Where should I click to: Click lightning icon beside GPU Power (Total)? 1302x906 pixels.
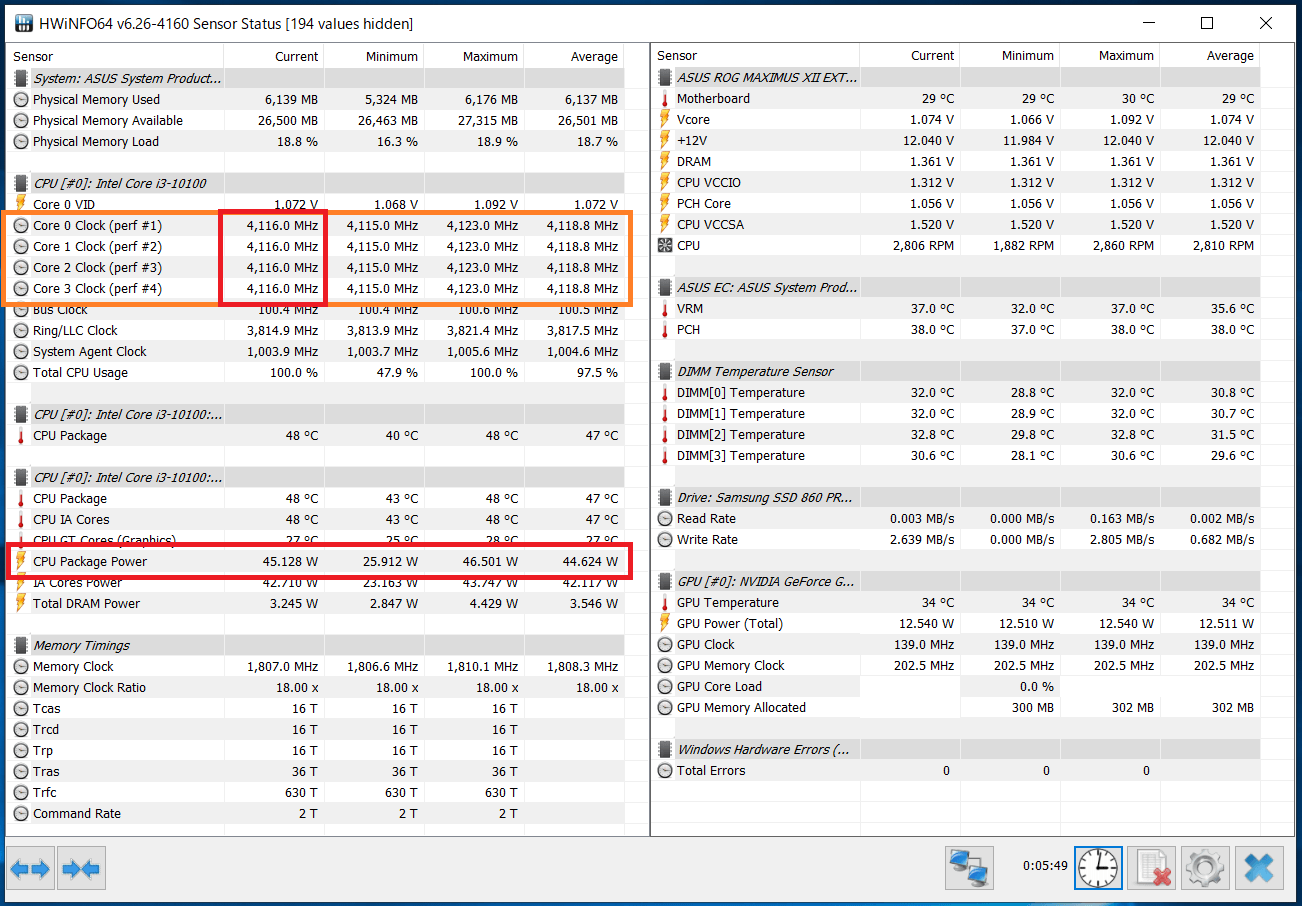tap(665, 624)
